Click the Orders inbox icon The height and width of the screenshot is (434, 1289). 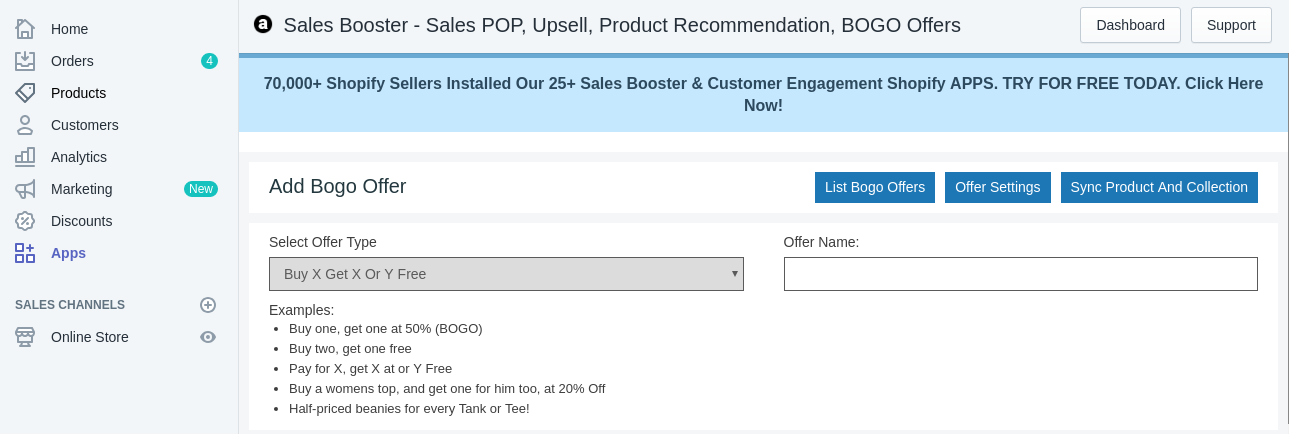pyautogui.click(x=25, y=61)
